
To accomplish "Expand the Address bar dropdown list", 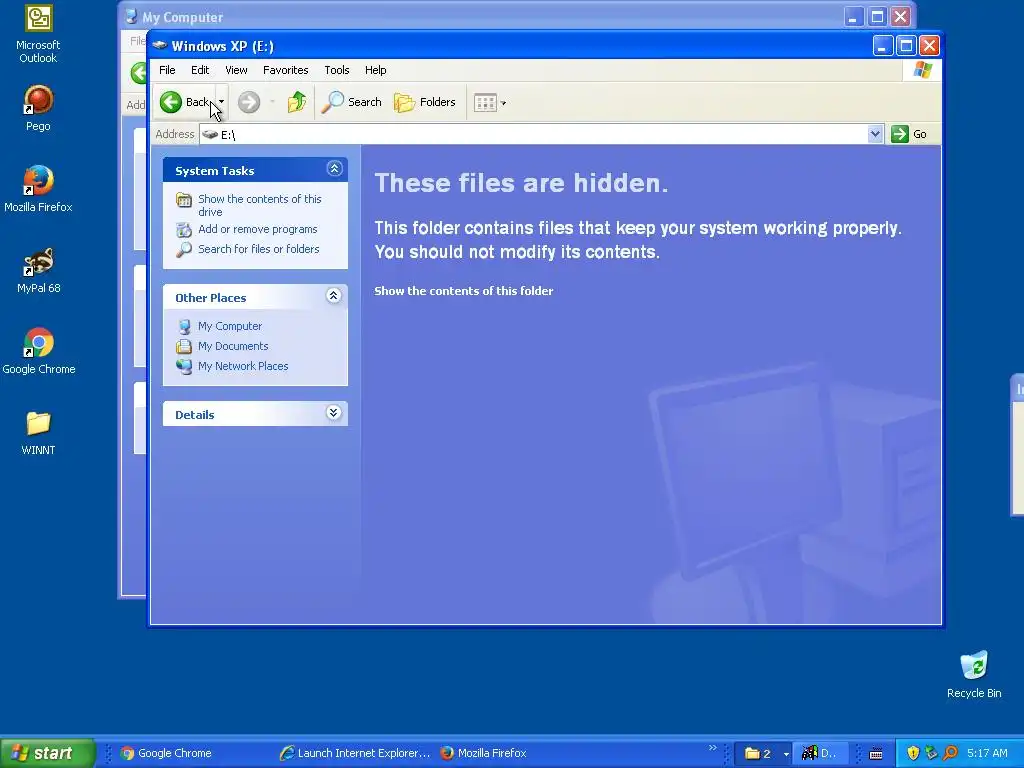I will click(x=875, y=135).
